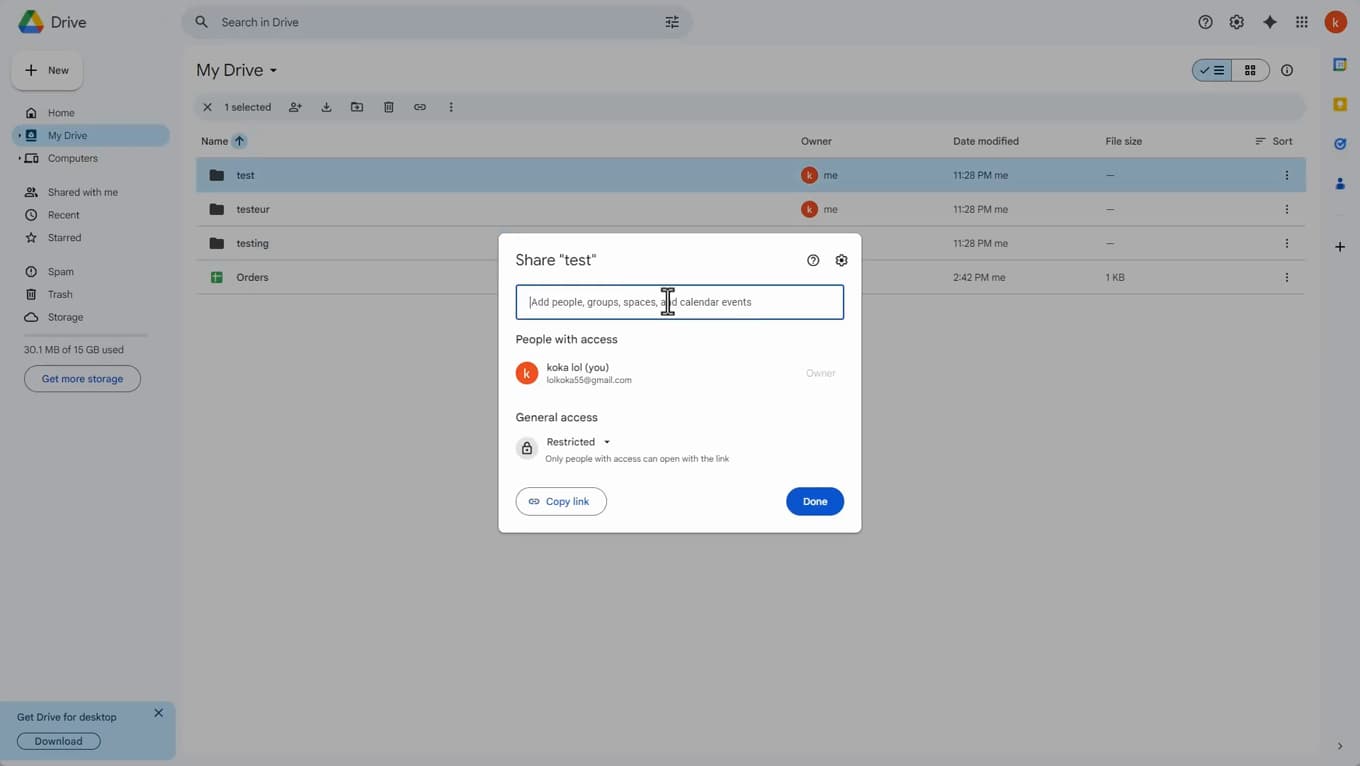The image size is (1360, 766).
Task: Click the Move to folder icon
Action: (x=357, y=107)
